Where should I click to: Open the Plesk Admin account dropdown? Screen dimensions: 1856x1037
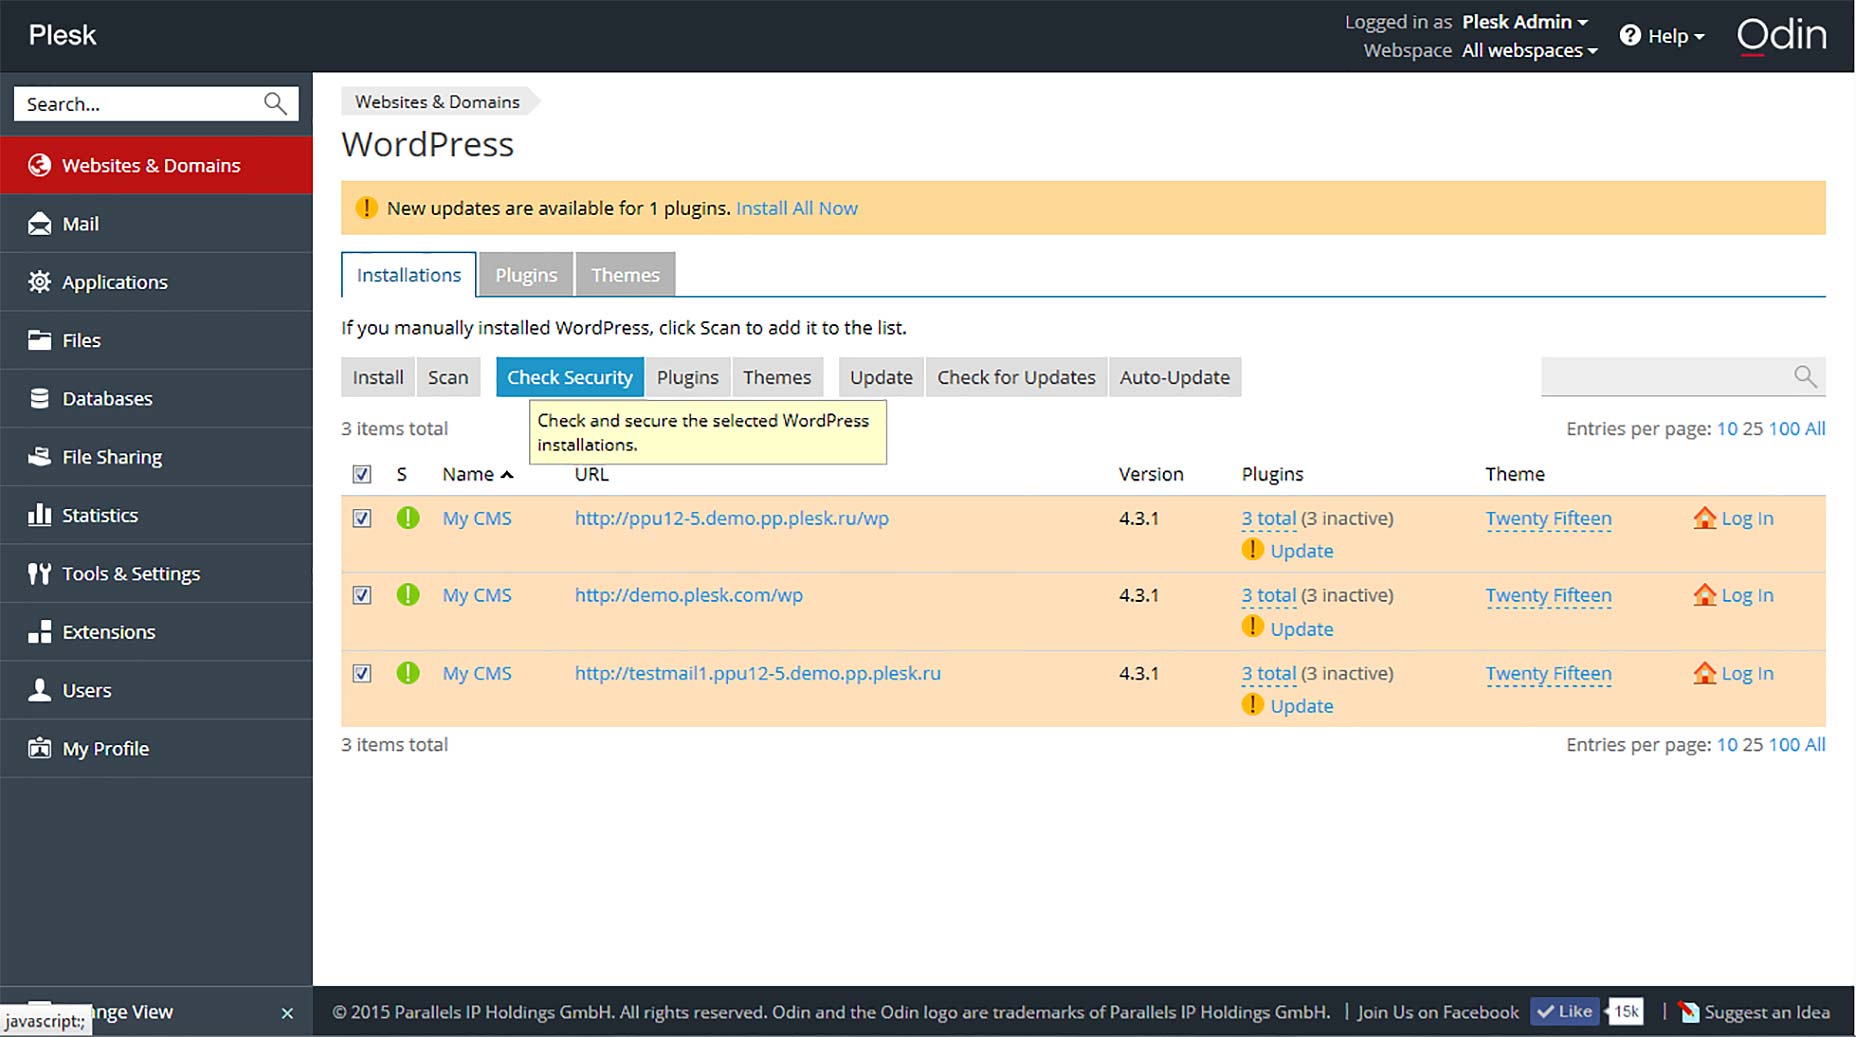pos(1525,22)
